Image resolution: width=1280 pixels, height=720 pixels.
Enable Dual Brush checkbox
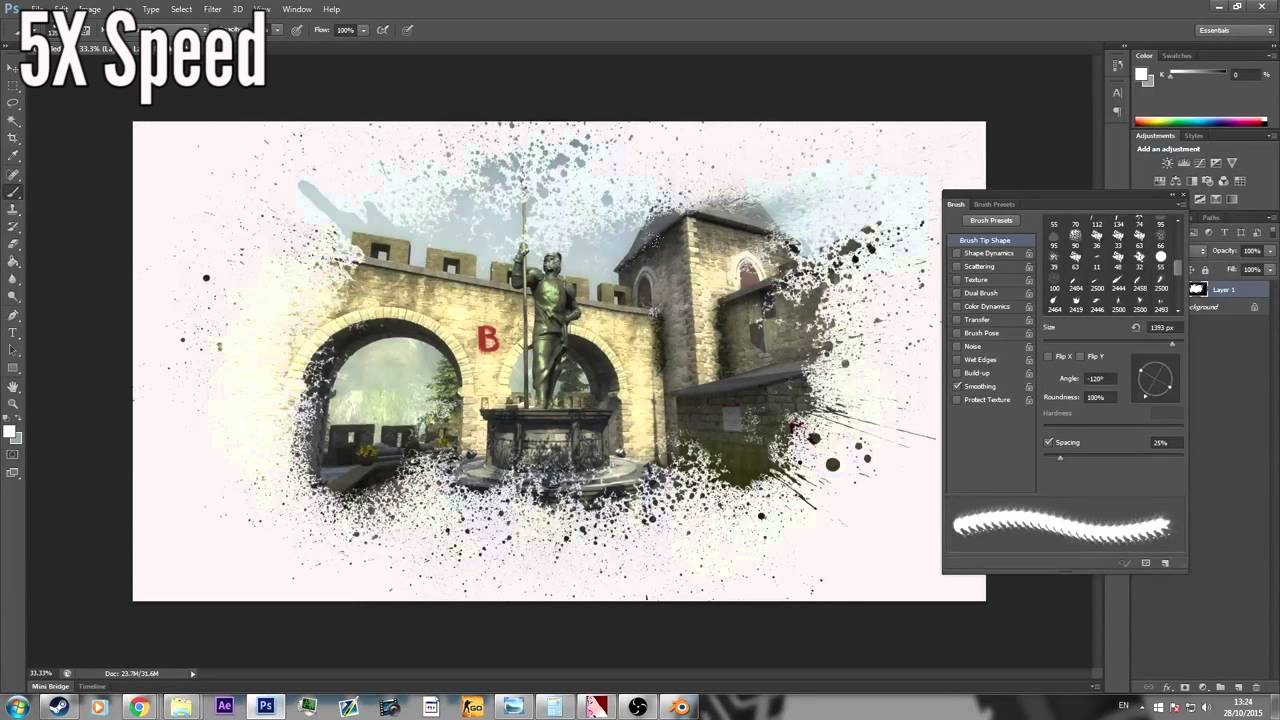pos(957,293)
